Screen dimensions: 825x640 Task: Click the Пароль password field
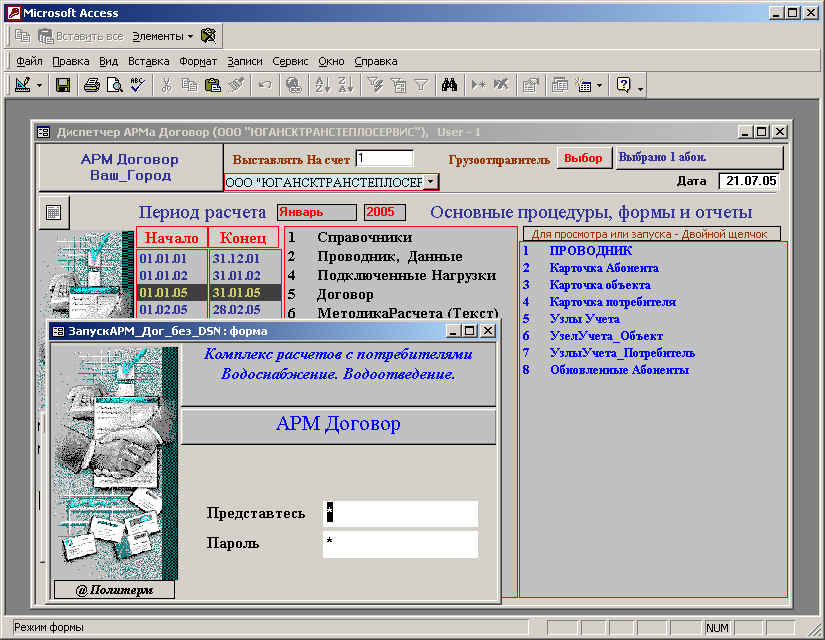point(400,544)
